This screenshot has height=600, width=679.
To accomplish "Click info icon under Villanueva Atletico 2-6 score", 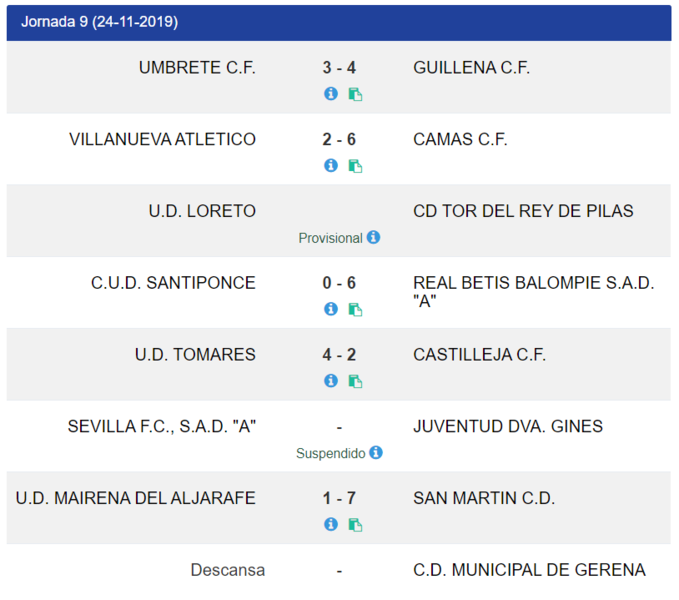I will click(331, 165).
